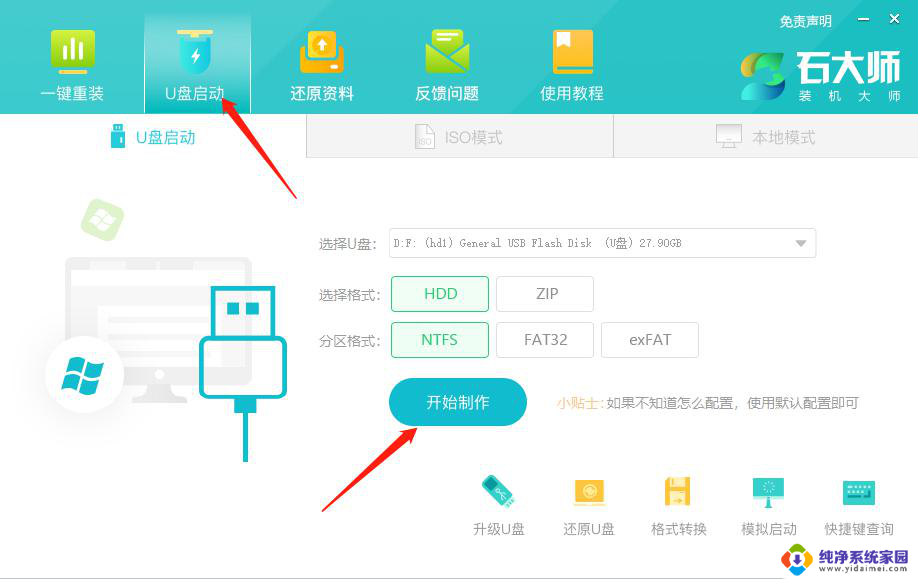Screen dimensions: 918x579
Task: Choose FAT32 partition format
Action: pos(545,340)
